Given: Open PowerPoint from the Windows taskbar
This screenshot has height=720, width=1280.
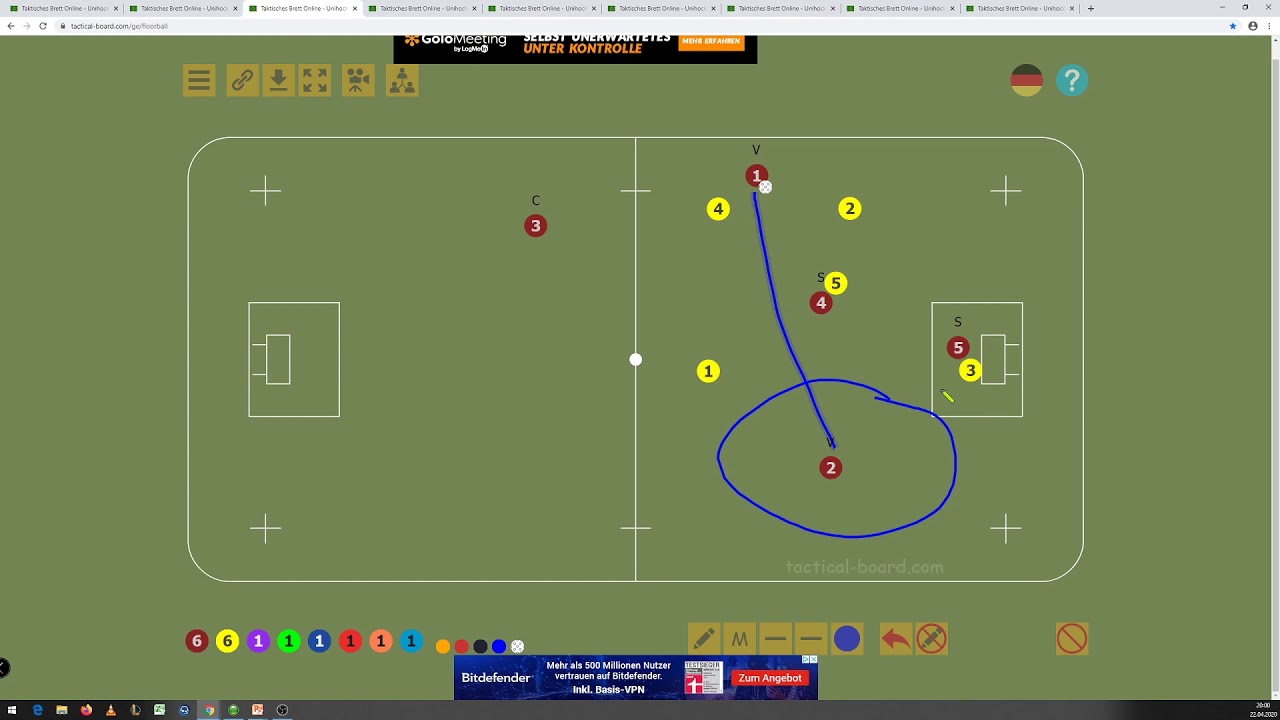Looking at the screenshot, I should pos(258,710).
